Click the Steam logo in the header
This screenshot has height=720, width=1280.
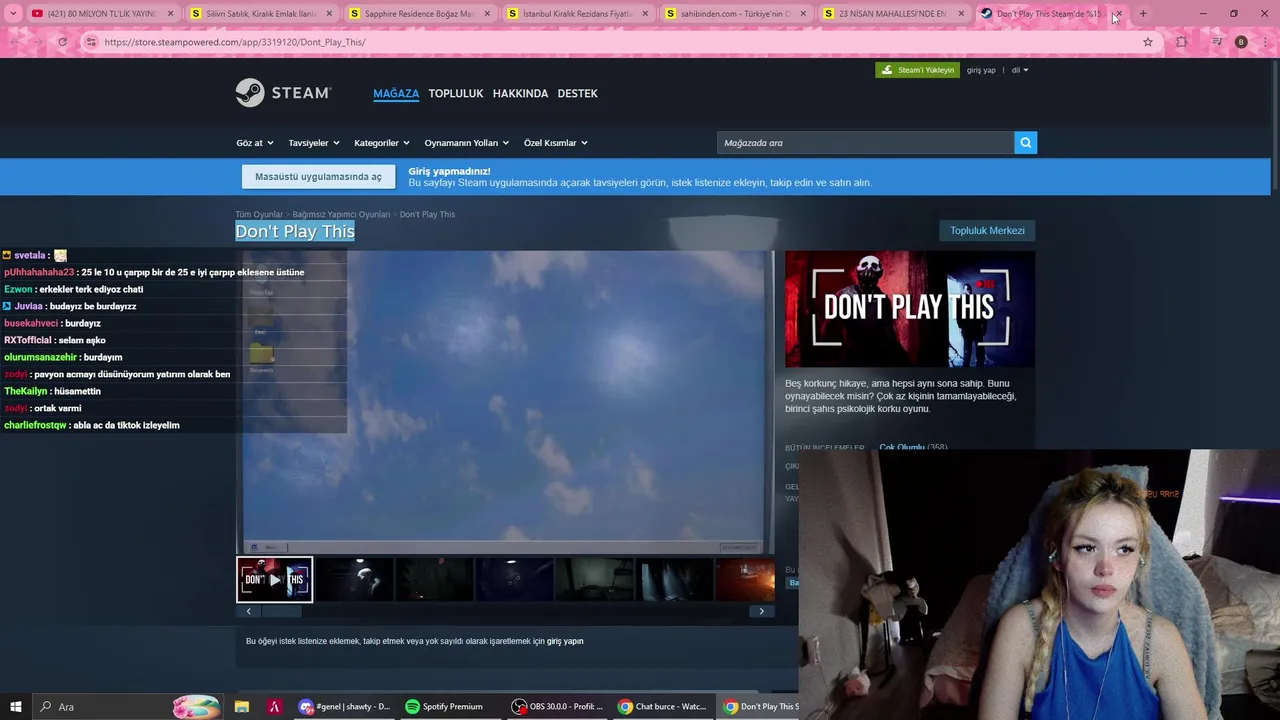283,93
